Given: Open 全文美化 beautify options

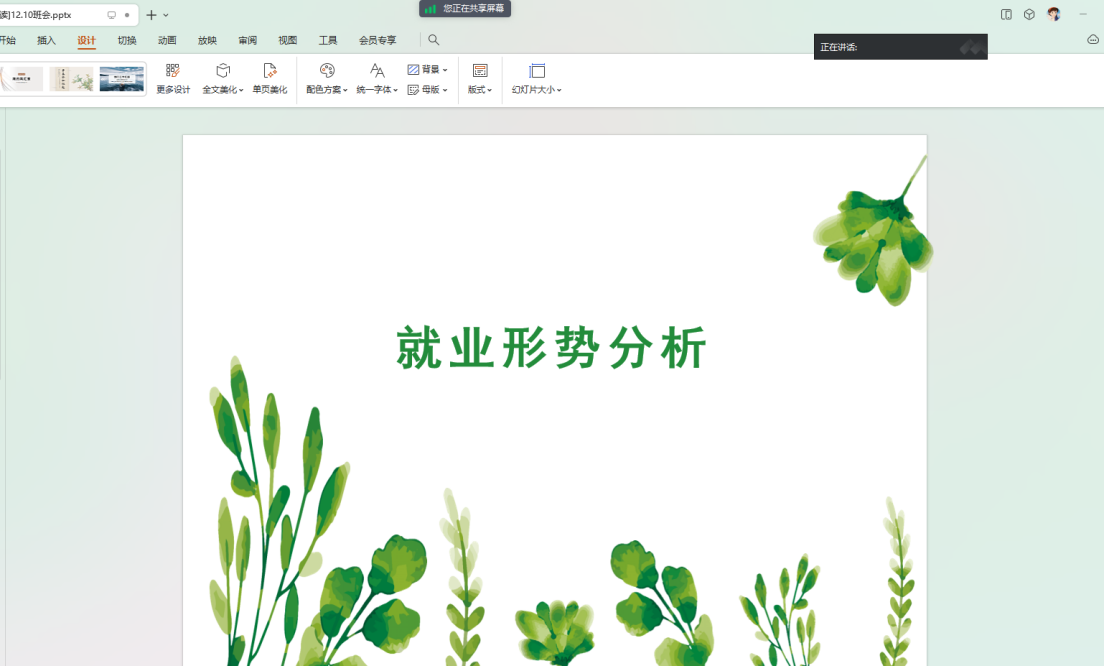Looking at the screenshot, I should [222, 79].
